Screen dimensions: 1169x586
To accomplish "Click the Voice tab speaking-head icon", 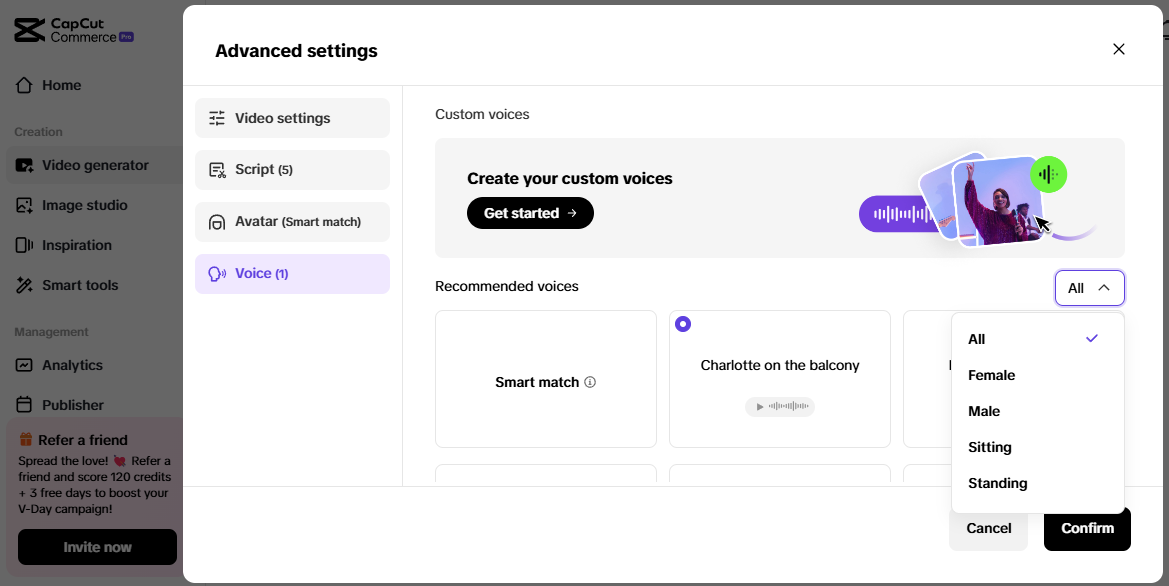I will [x=217, y=274].
